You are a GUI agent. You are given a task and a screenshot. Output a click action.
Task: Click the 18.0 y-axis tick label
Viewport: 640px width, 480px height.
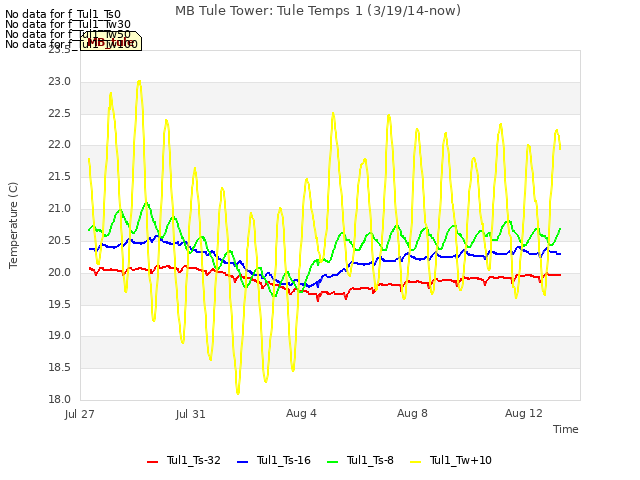tap(60, 399)
